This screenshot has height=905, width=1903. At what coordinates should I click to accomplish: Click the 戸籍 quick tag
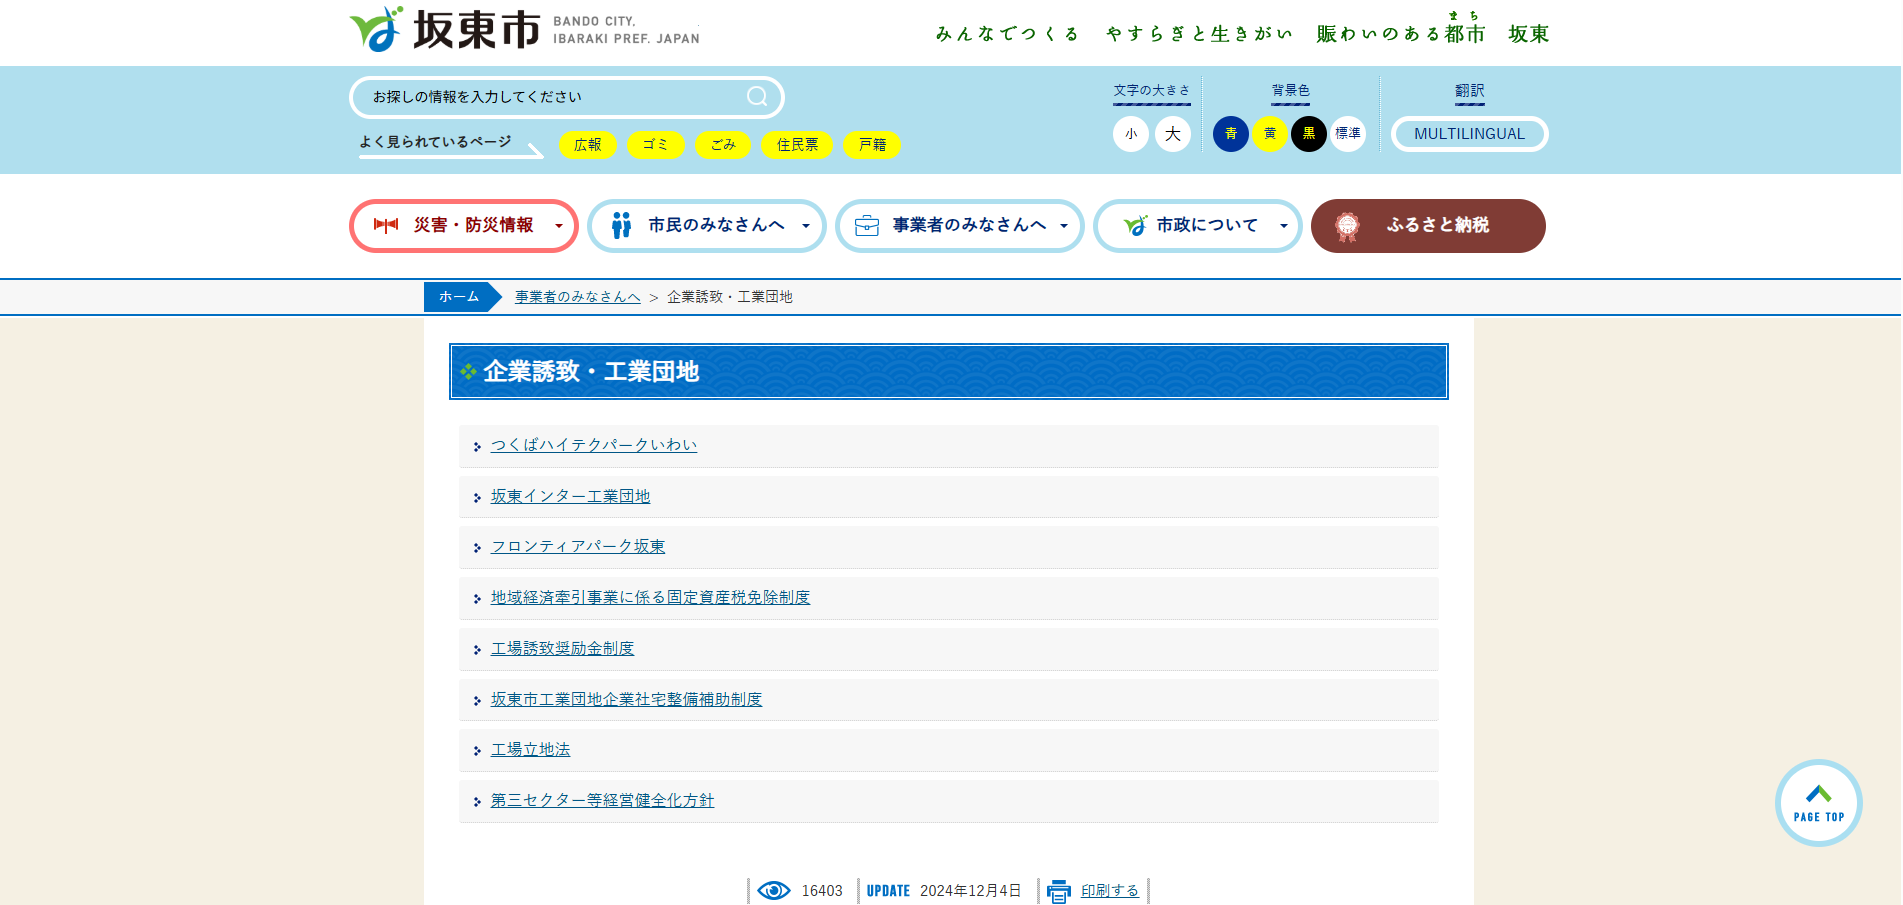(872, 145)
